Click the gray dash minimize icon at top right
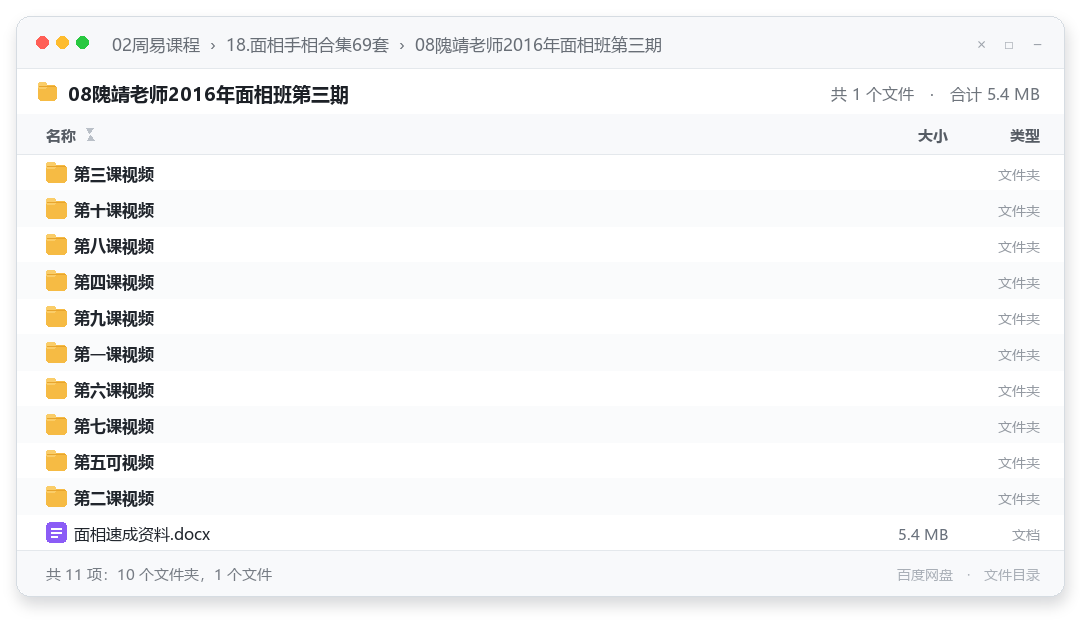 [1037, 45]
